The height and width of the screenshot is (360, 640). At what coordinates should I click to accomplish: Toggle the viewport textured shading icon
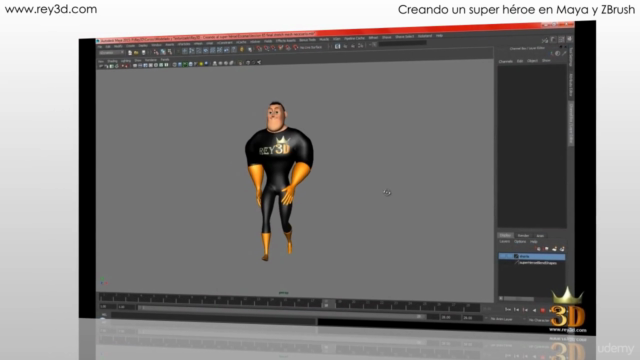(x=196, y=64)
